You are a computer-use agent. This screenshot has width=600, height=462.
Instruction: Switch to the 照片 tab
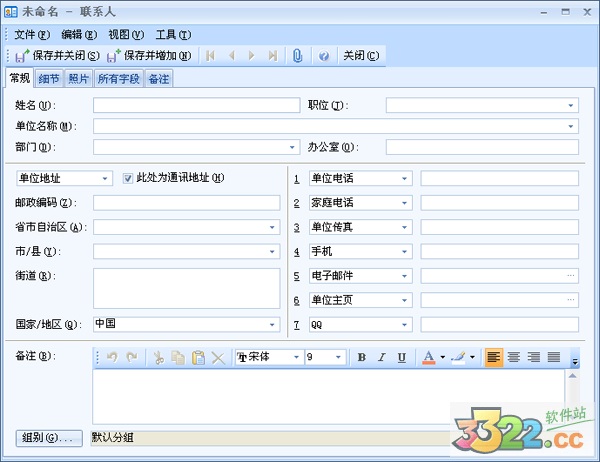click(78, 79)
